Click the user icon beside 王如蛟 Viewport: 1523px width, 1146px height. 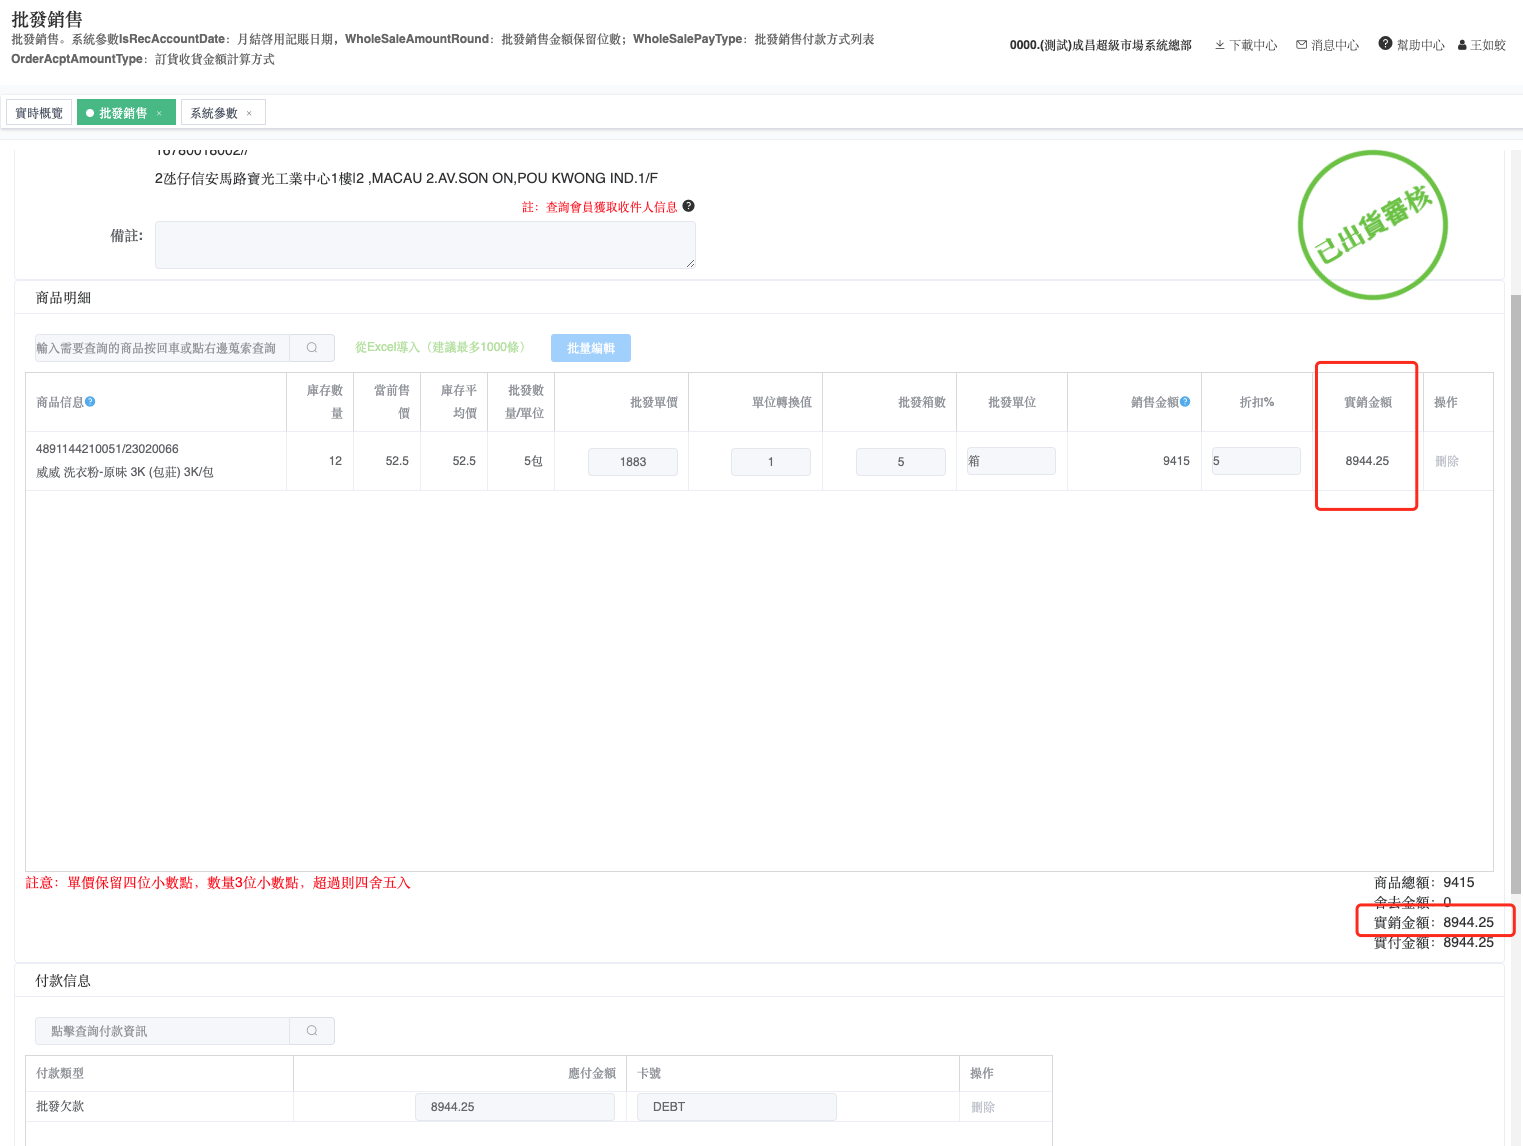coord(1462,45)
